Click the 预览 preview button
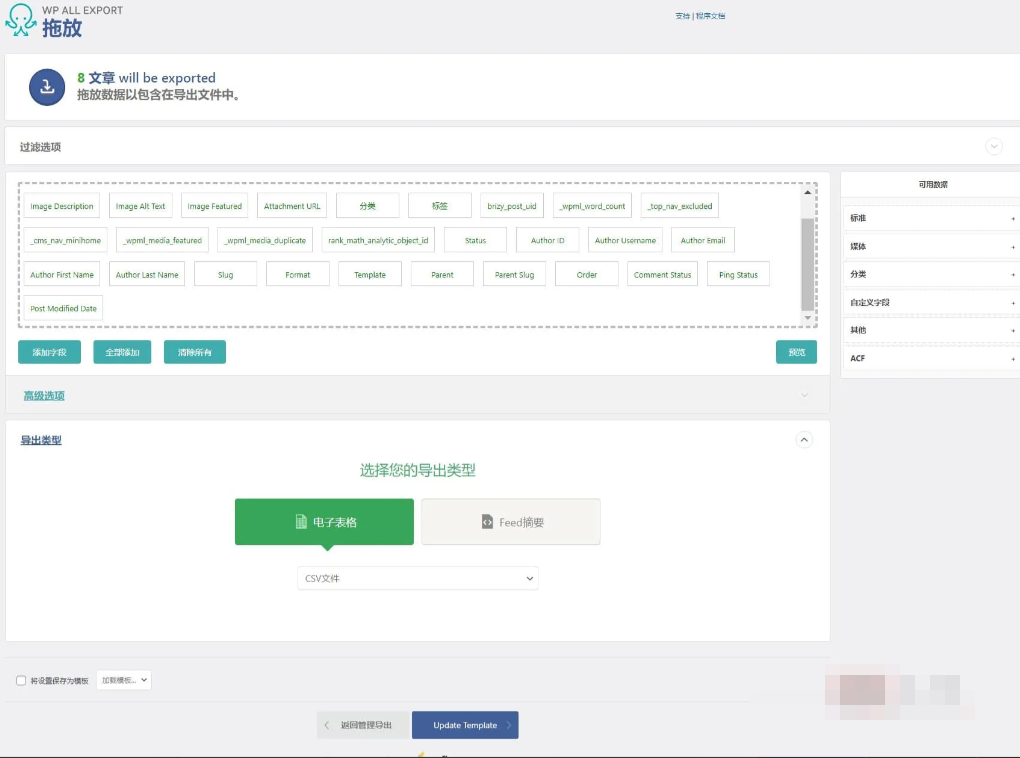The image size is (1020, 758). (796, 352)
